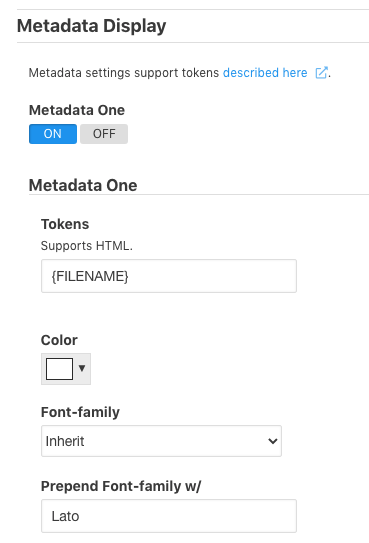This screenshot has width=369, height=543.
Task: Click the Metadata Display section heading
Action: tap(91, 26)
